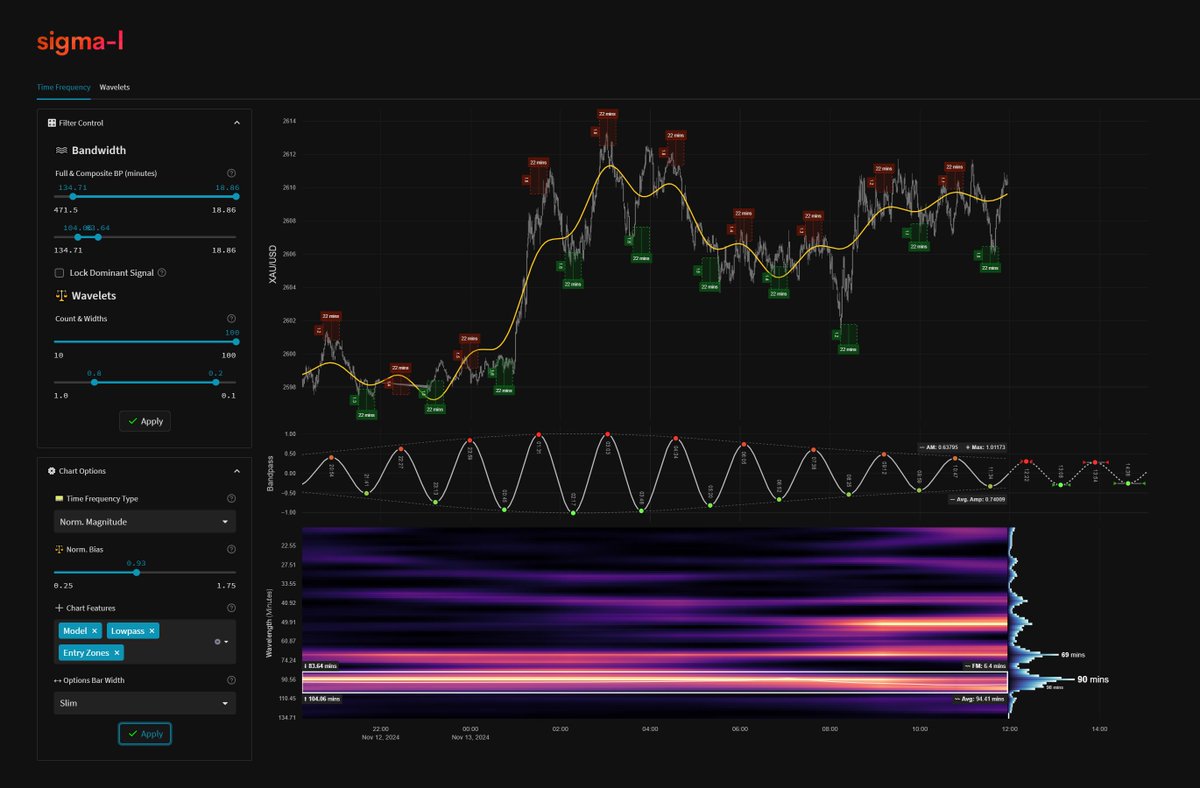The image size is (1200, 788).
Task: Click the sigma-l logo
Action: pos(80,42)
